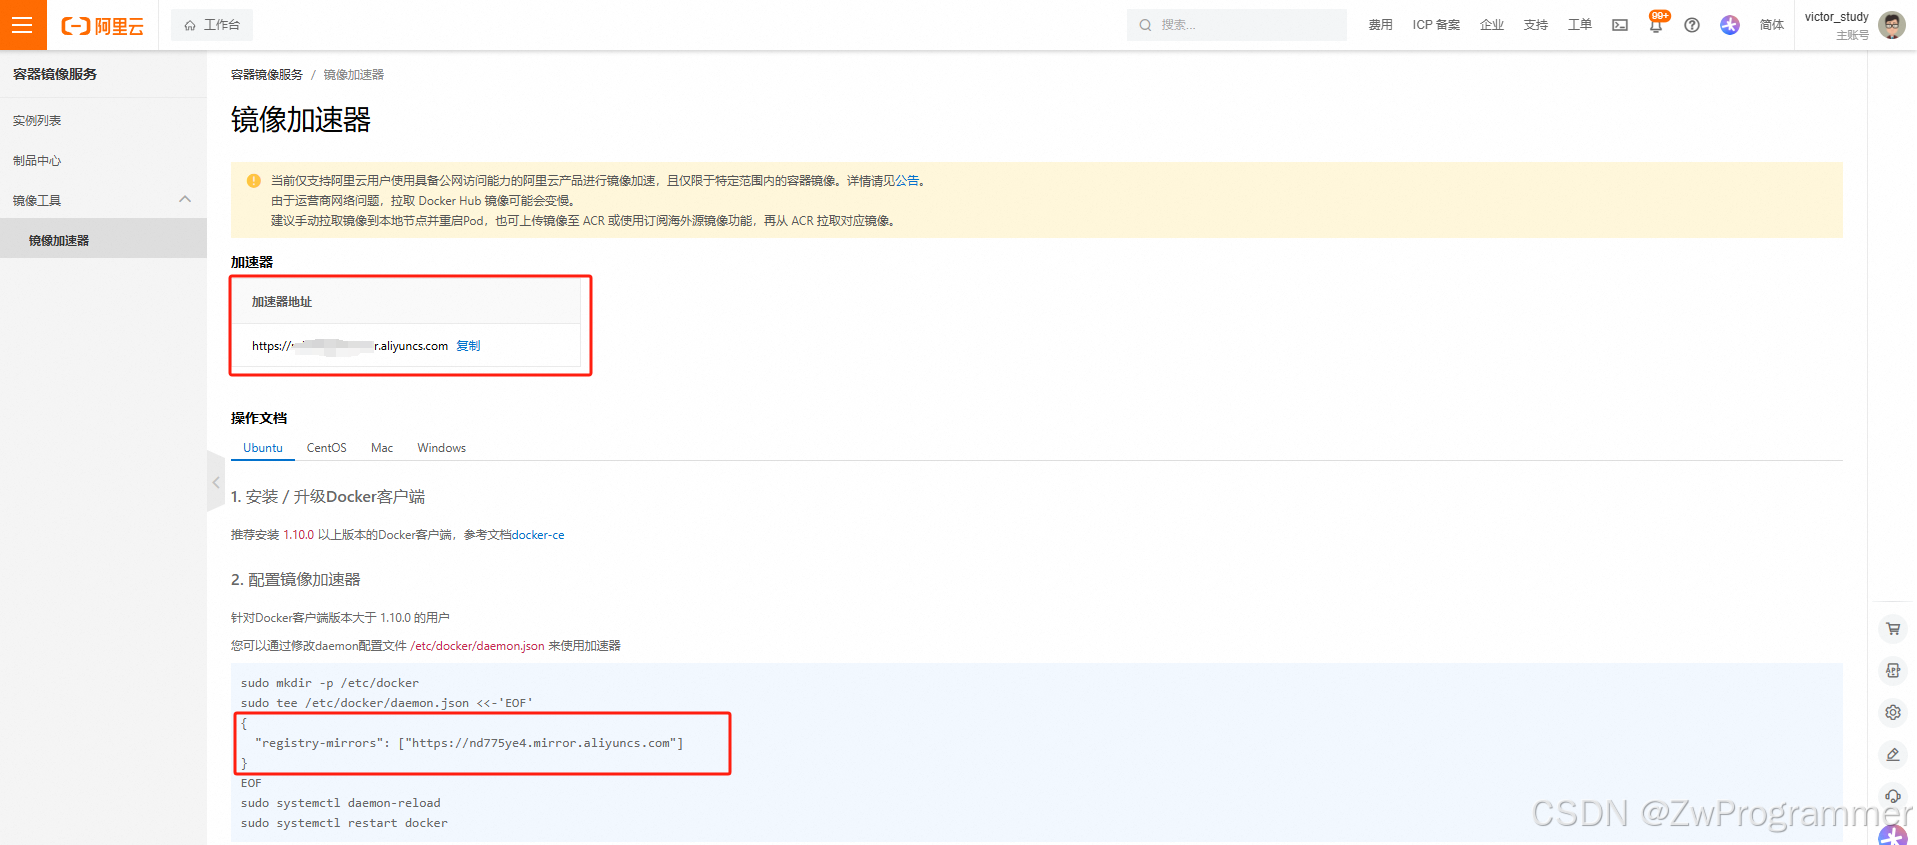Go to 容器镜像服务 breadcrumb link
The height and width of the screenshot is (845, 1917).
(267, 75)
